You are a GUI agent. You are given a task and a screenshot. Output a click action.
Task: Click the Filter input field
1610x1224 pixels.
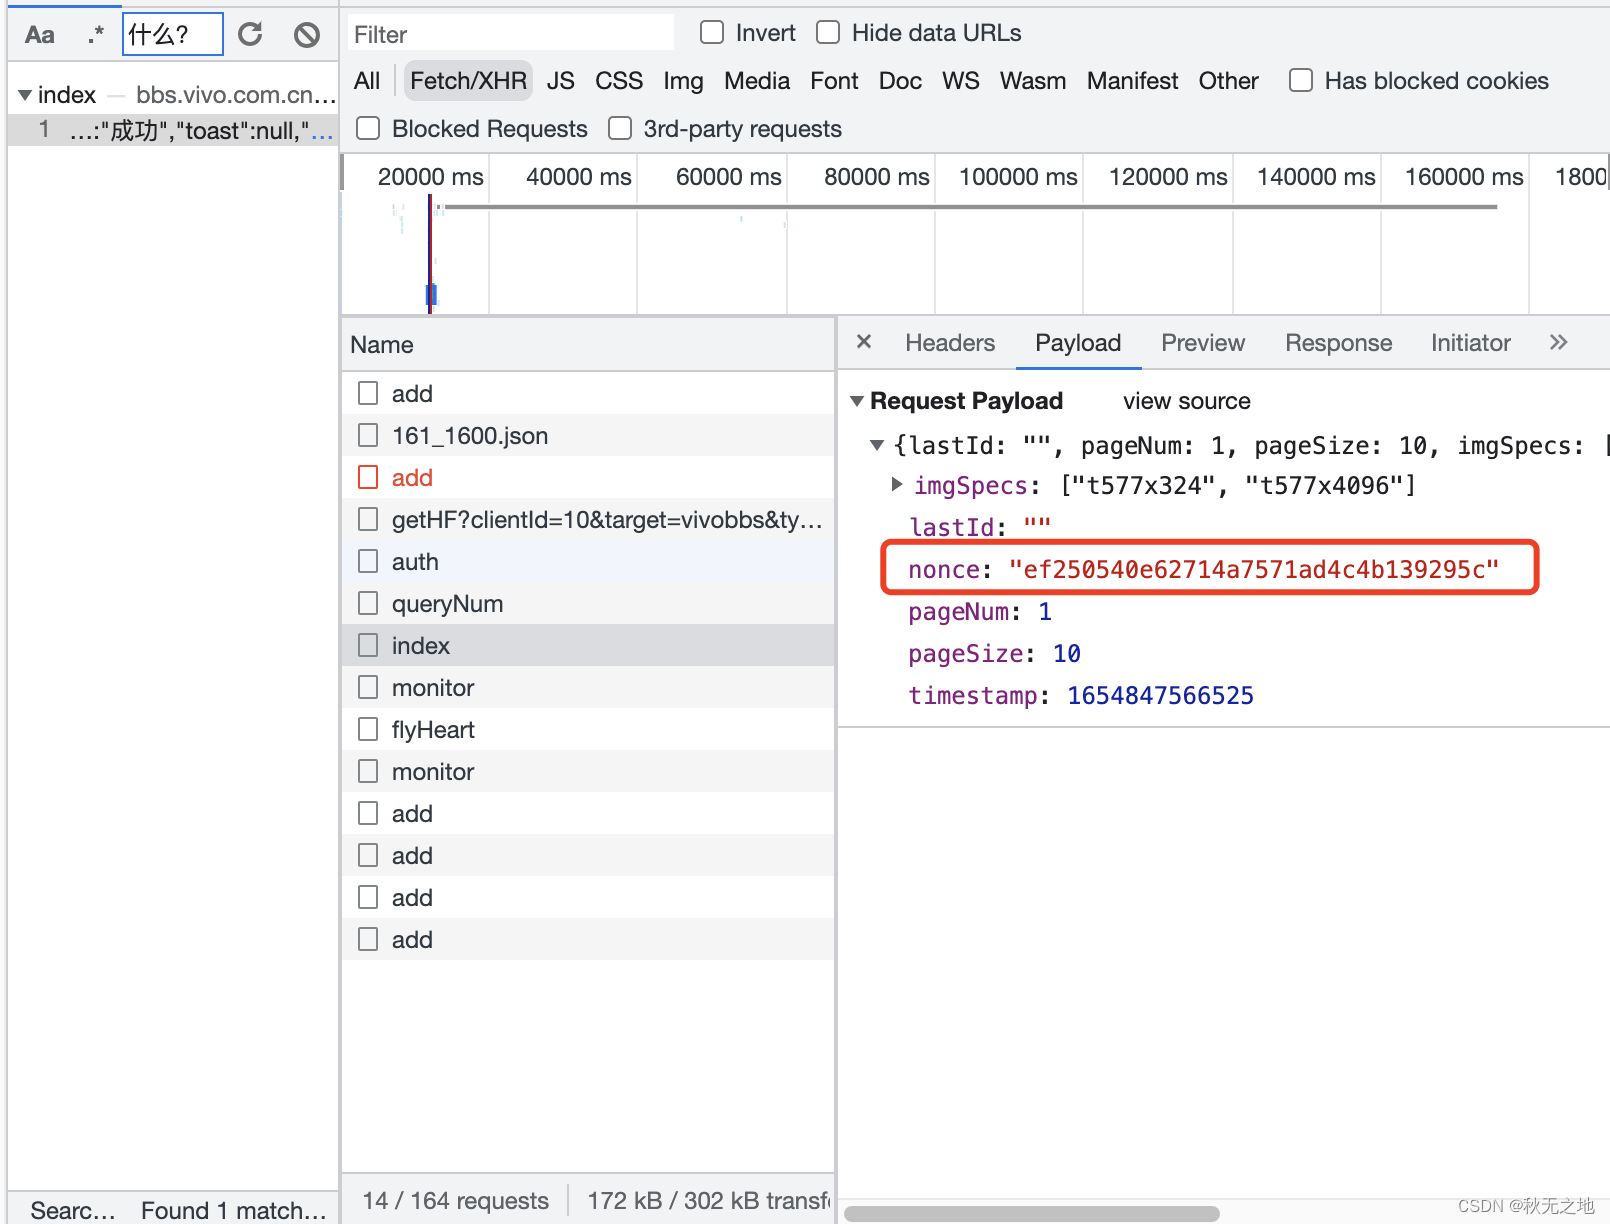coord(510,34)
